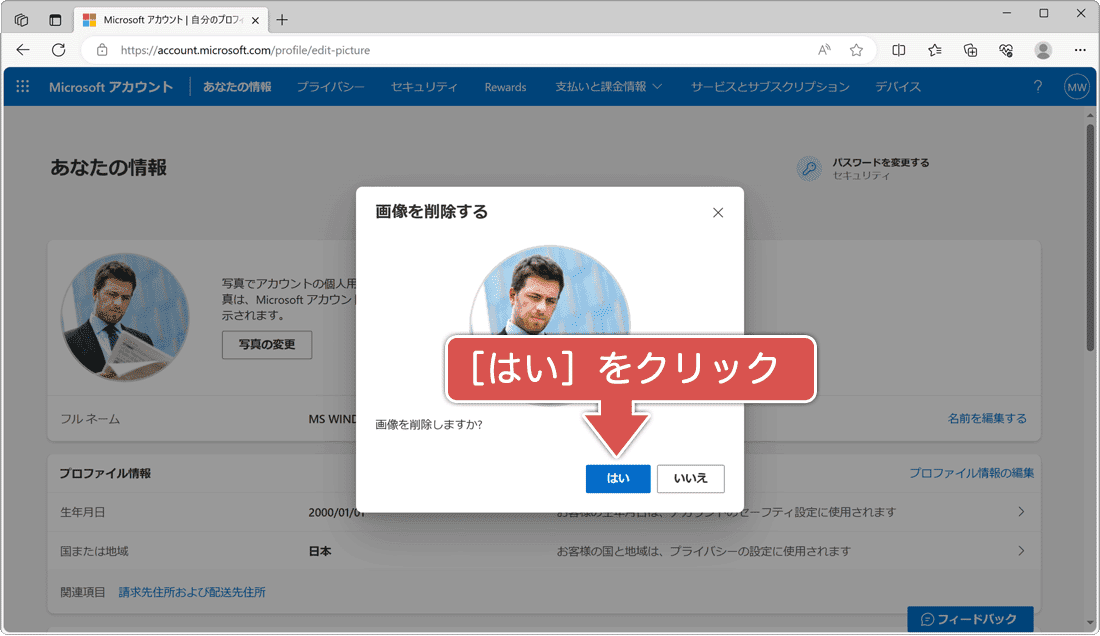Image resolution: width=1100 pixels, height=636 pixels.
Task: Add this page to favorites via star icon
Action: coord(856,48)
